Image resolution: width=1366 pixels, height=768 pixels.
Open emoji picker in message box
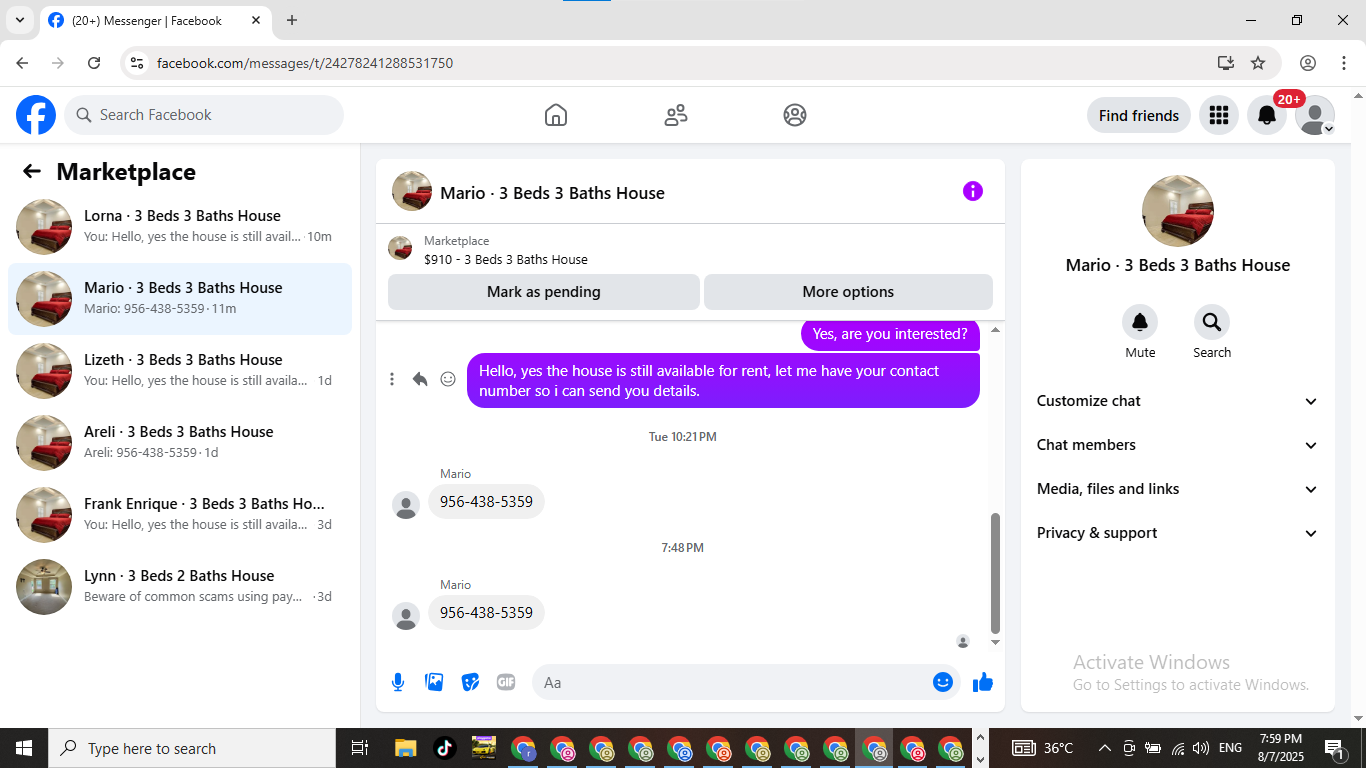coord(943,682)
